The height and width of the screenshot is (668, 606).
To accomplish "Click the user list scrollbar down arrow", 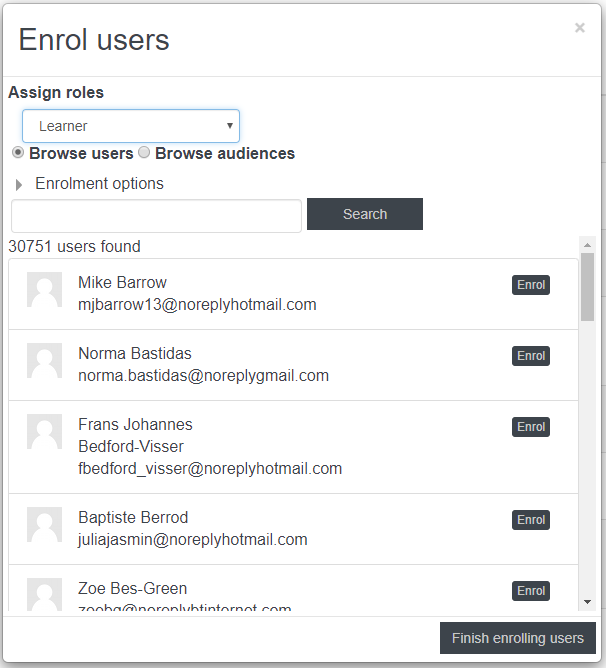I will [587, 602].
